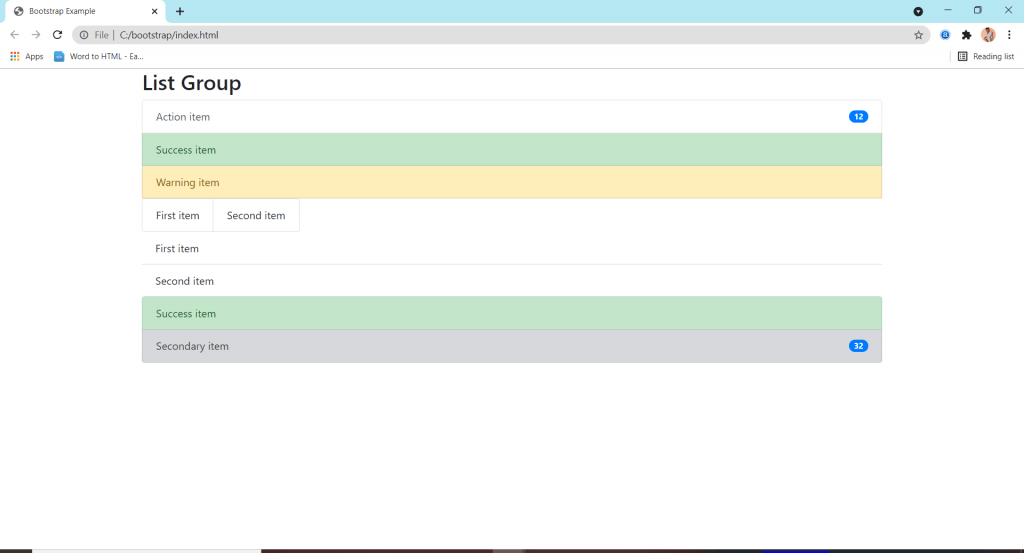Close the Chrome window
Screen dimensions: 1024x553
coord(1008,10)
